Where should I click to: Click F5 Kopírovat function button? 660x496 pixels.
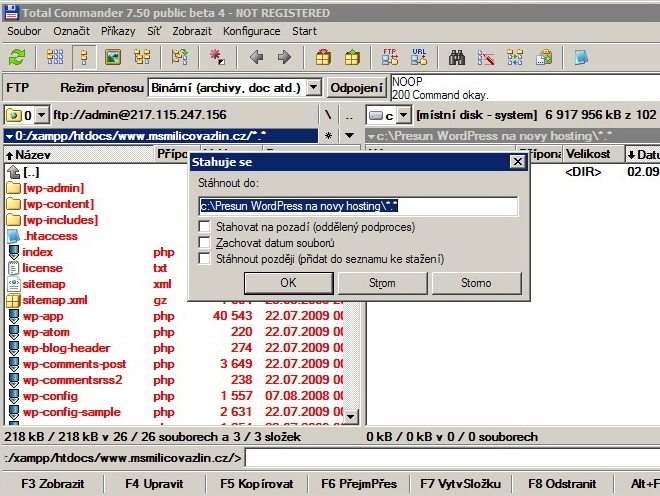257,484
